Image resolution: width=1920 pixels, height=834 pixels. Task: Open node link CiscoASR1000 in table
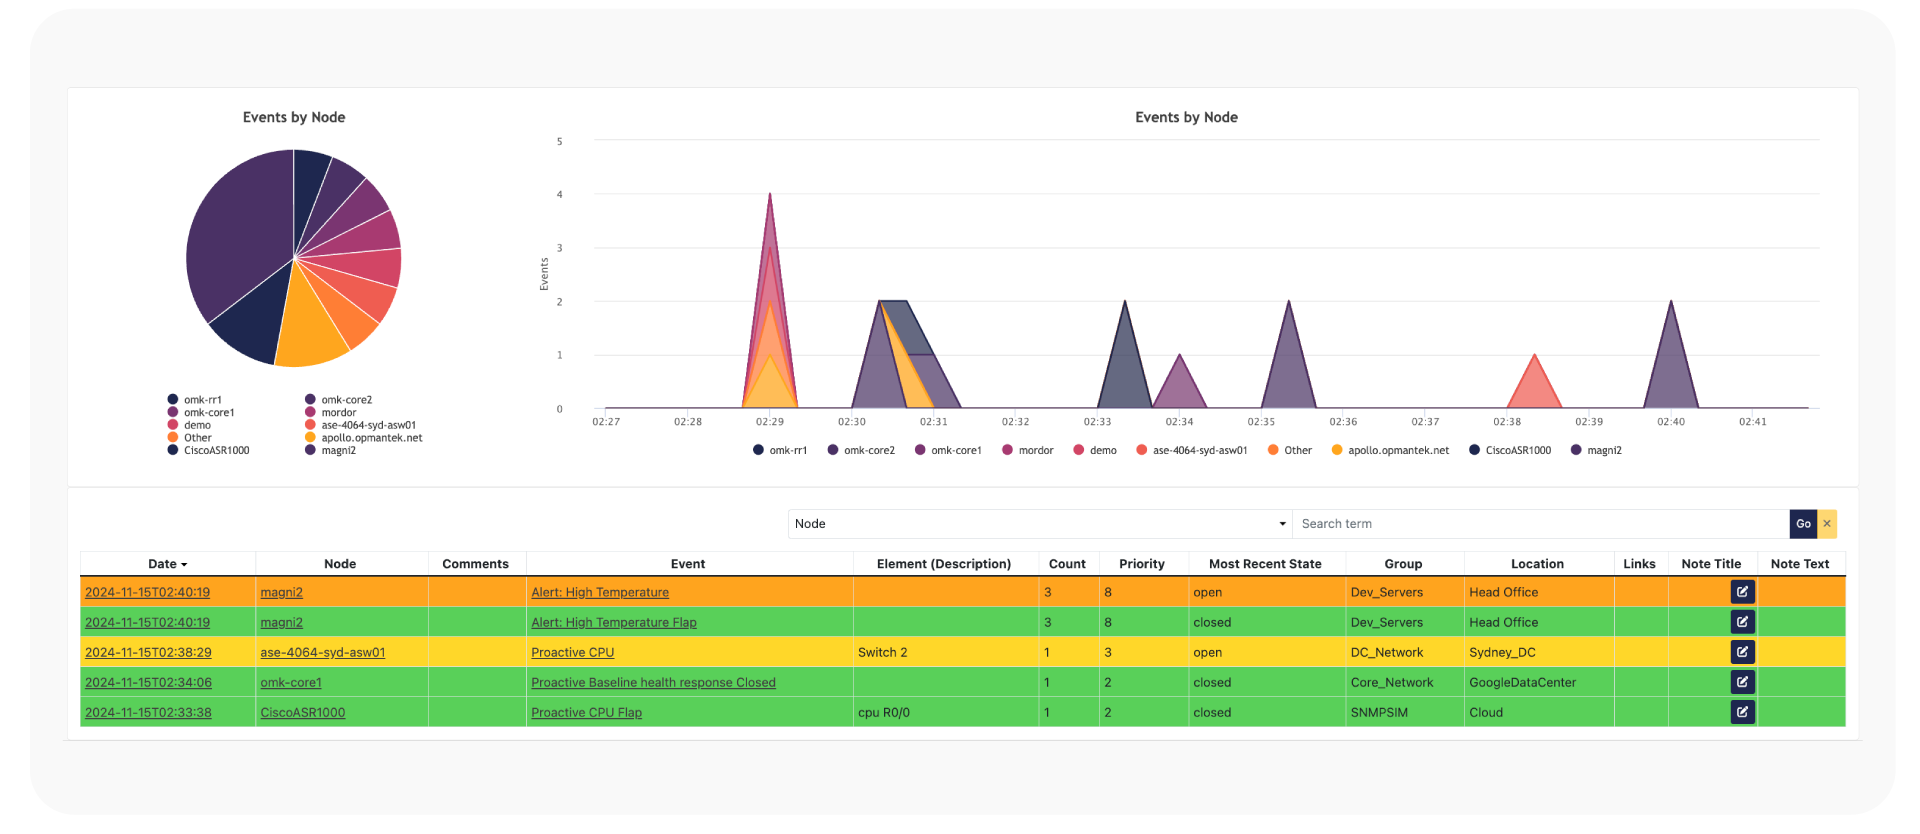tap(302, 712)
